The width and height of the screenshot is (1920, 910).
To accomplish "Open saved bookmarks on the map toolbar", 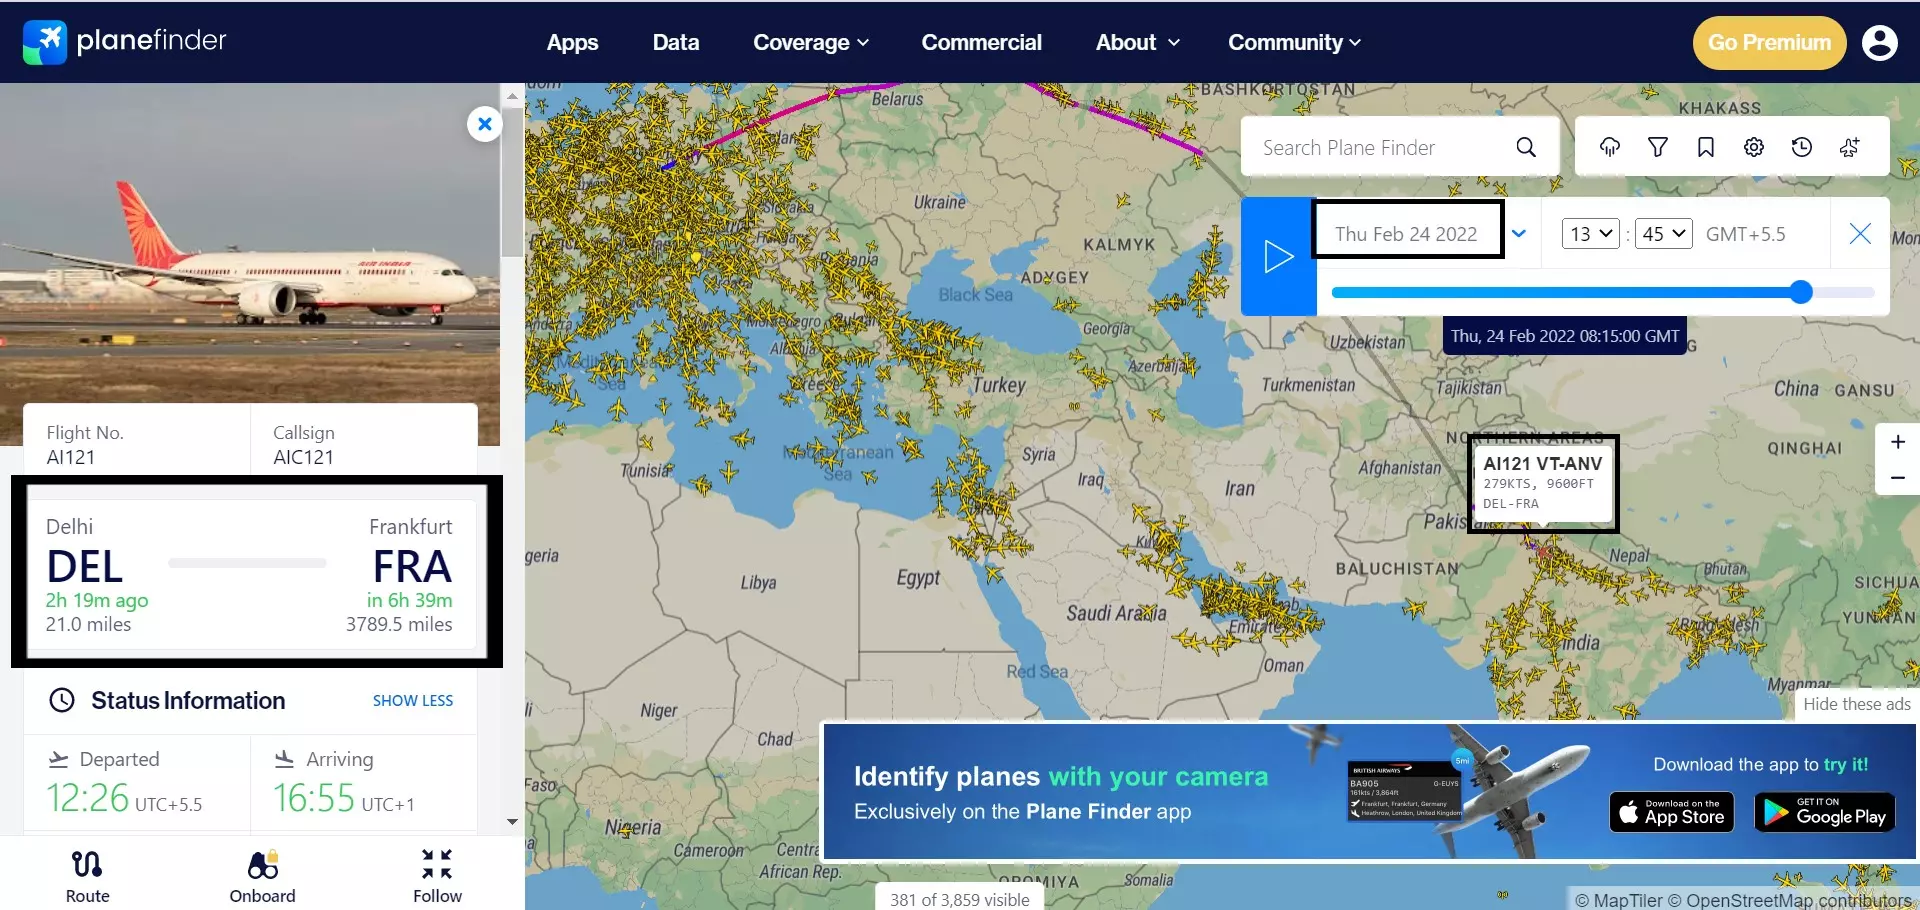I will pyautogui.click(x=1705, y=147).
